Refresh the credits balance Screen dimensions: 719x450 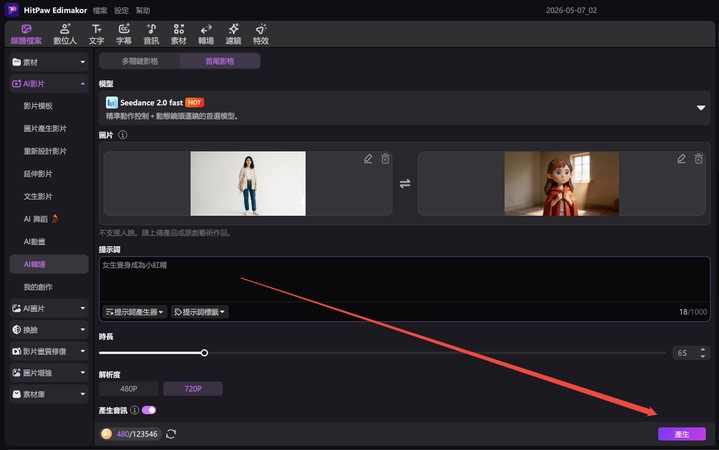[x=171, y=434]
